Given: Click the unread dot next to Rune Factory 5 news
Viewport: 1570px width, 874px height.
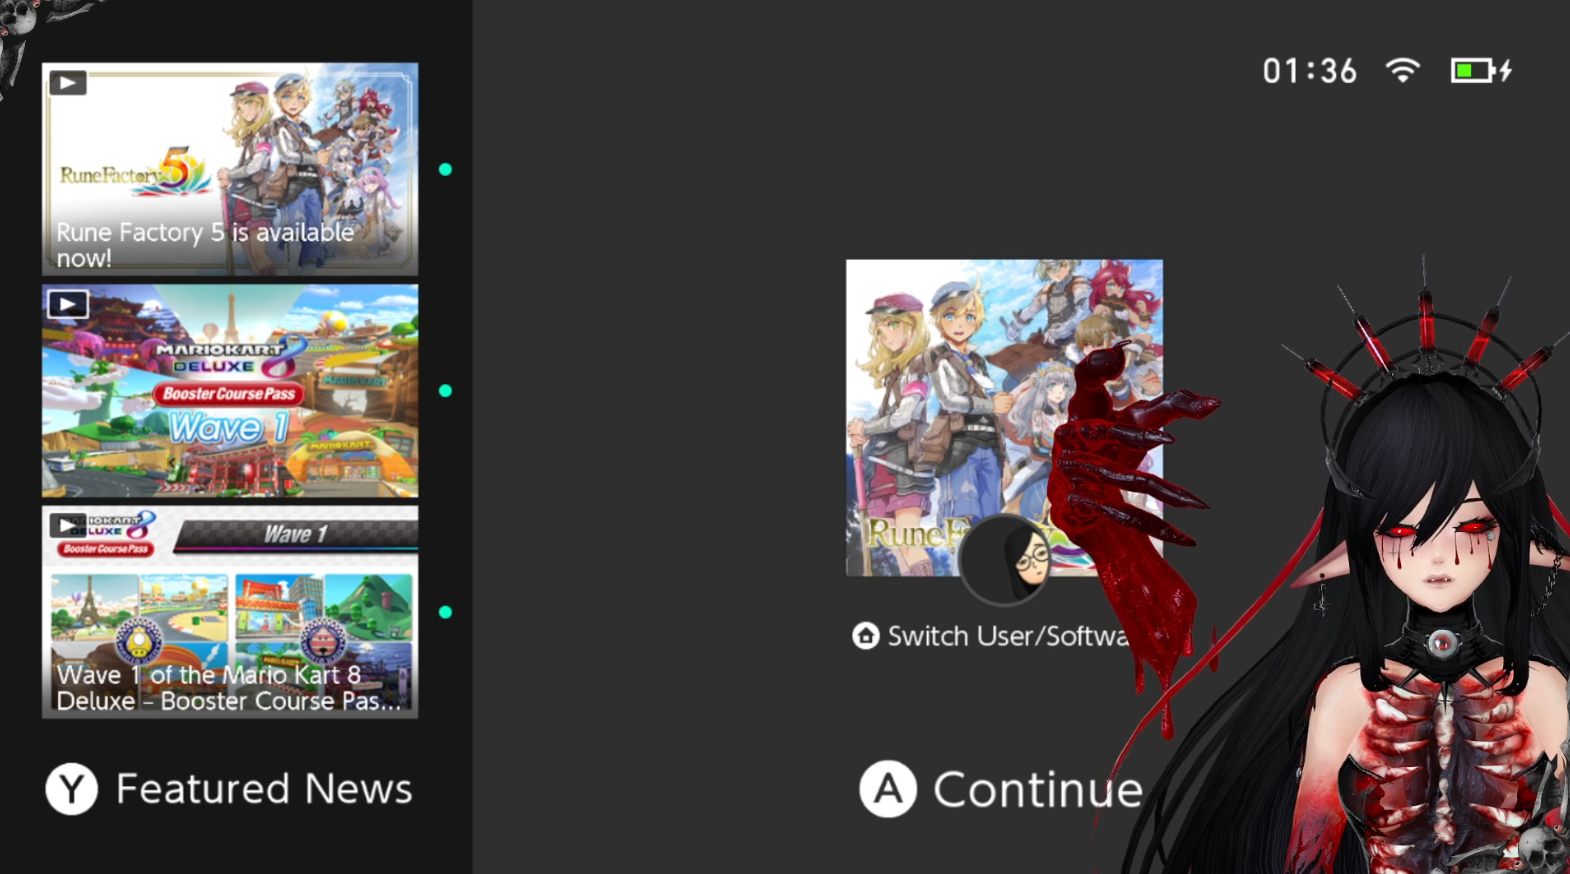Looking at the screenshot, I should point(445,169).
